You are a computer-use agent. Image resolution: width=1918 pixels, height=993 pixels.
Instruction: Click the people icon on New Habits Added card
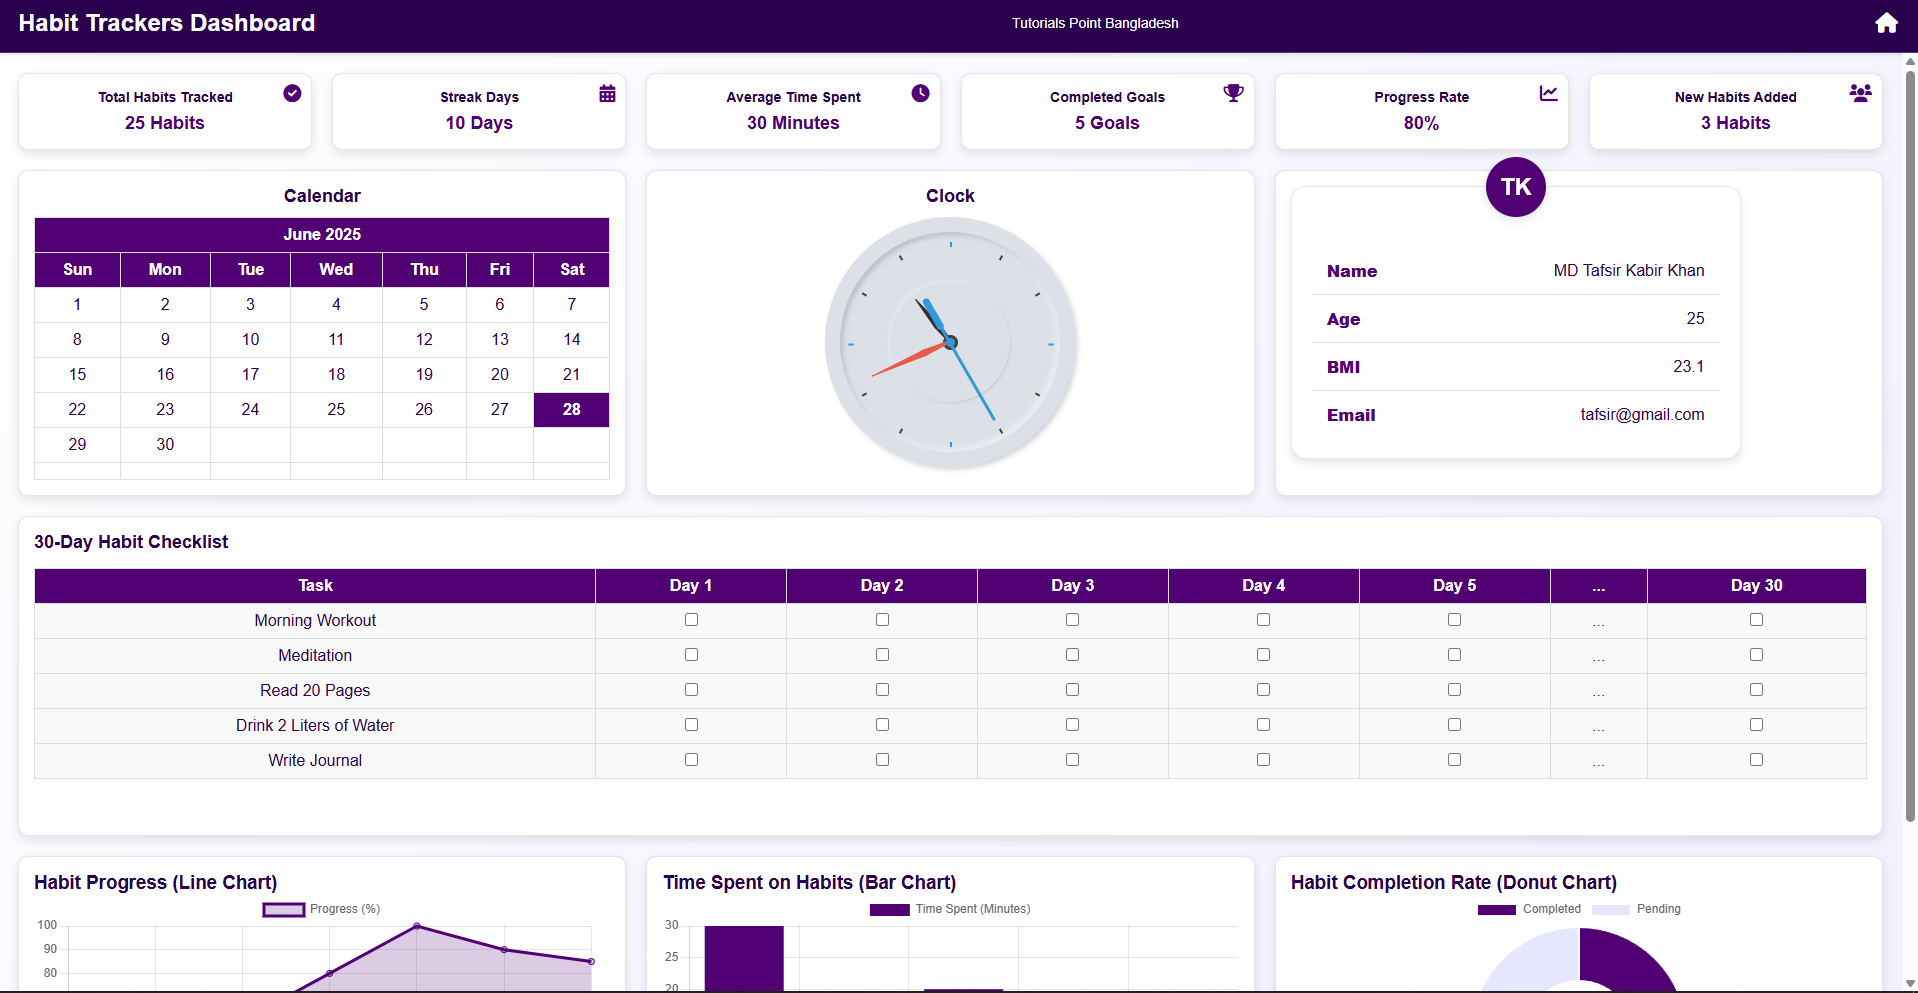pyautogui.click(x=1861, y=92)
